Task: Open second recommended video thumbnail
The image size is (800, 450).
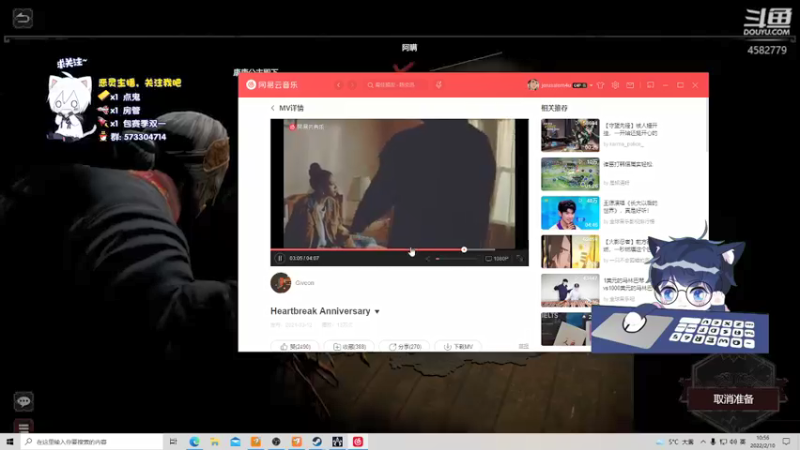Action: (570, 174)
